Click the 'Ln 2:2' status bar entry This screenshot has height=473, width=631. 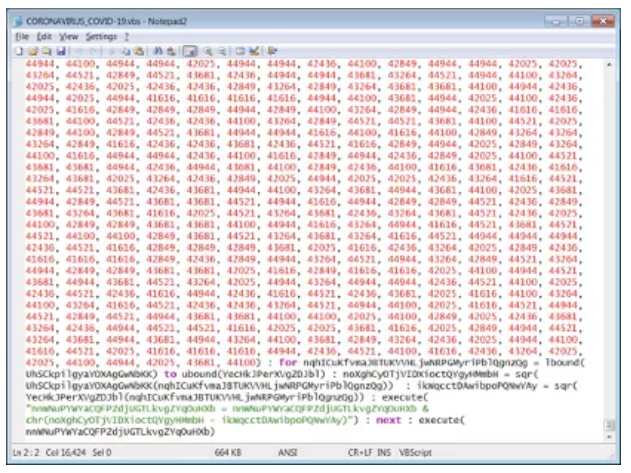(26, 452)
